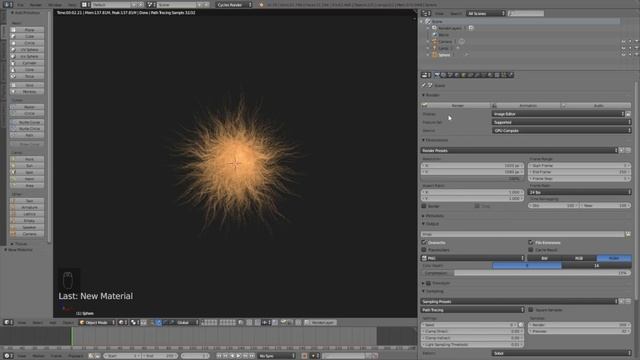640x360 pixels.
Task: Select 16-bit color depth
Action: click(x=596, y=265)
